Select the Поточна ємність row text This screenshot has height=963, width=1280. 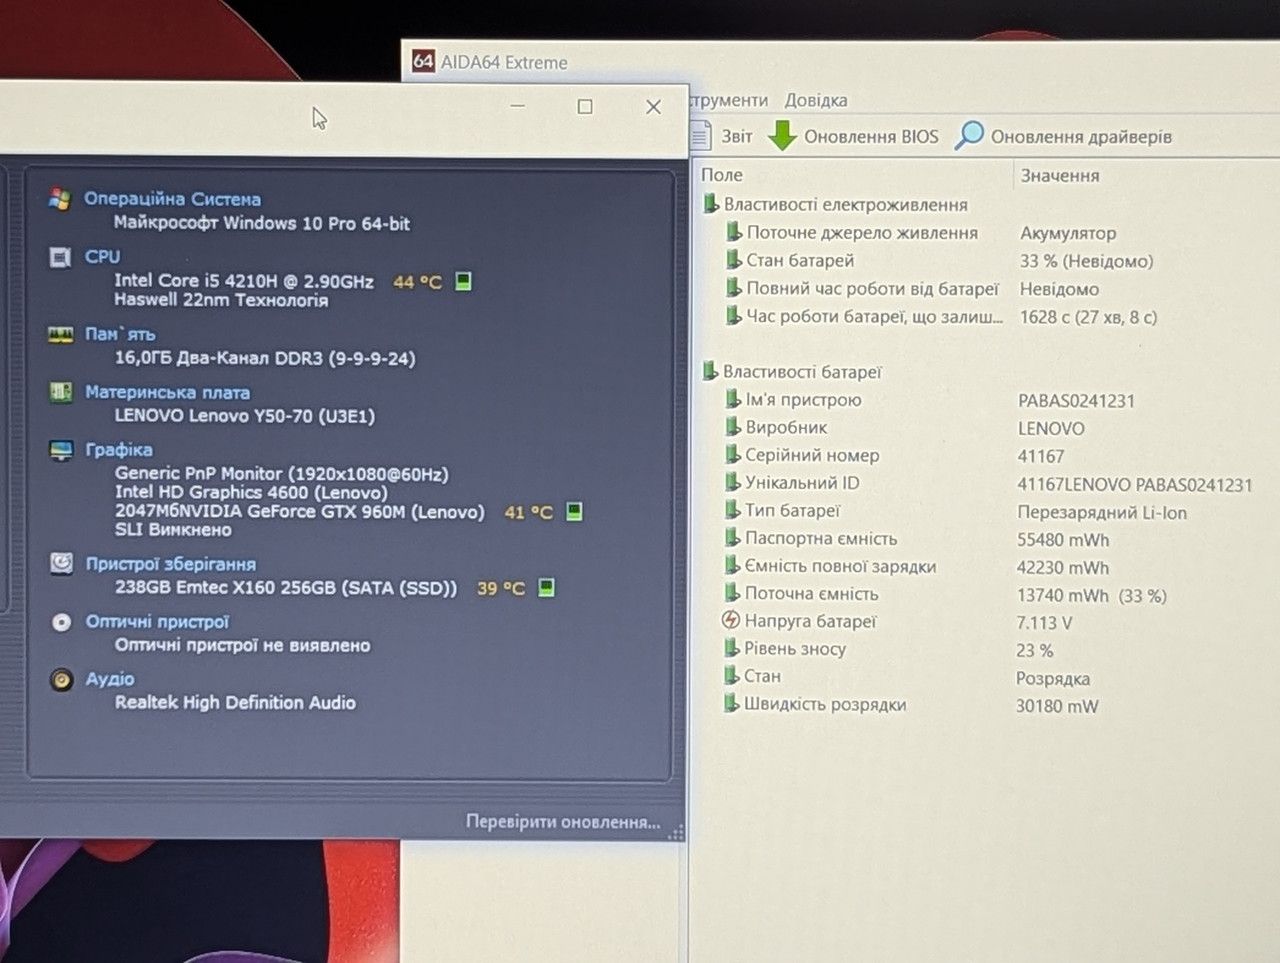pos(811,593)
